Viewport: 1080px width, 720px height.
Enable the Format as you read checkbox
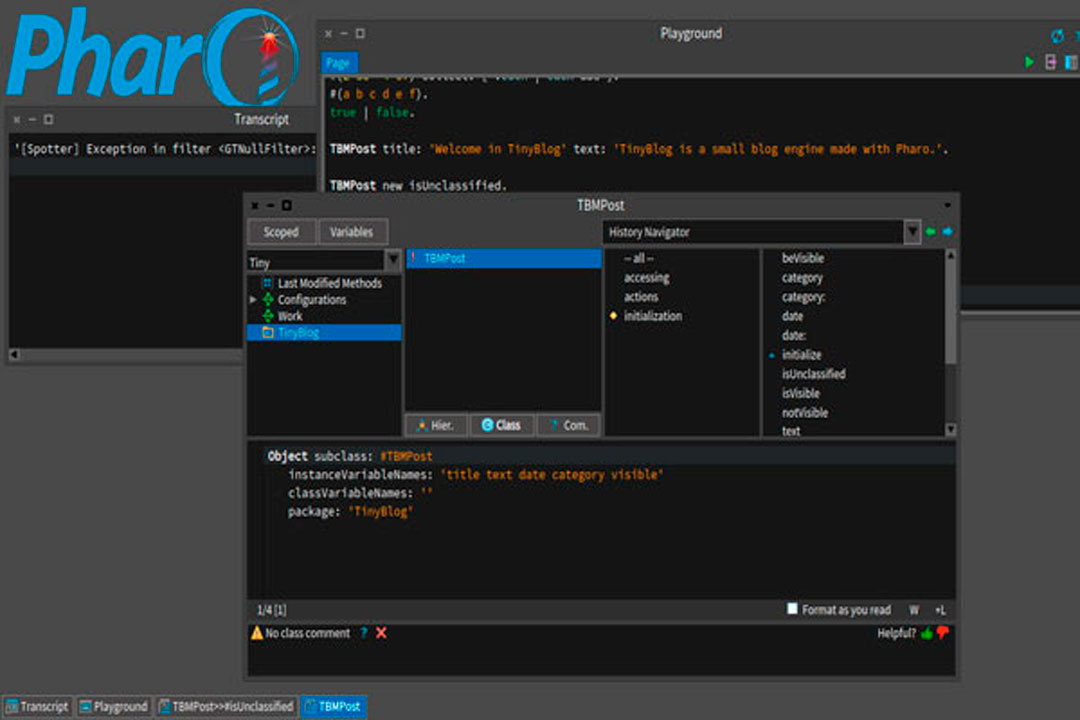point(792,609)
